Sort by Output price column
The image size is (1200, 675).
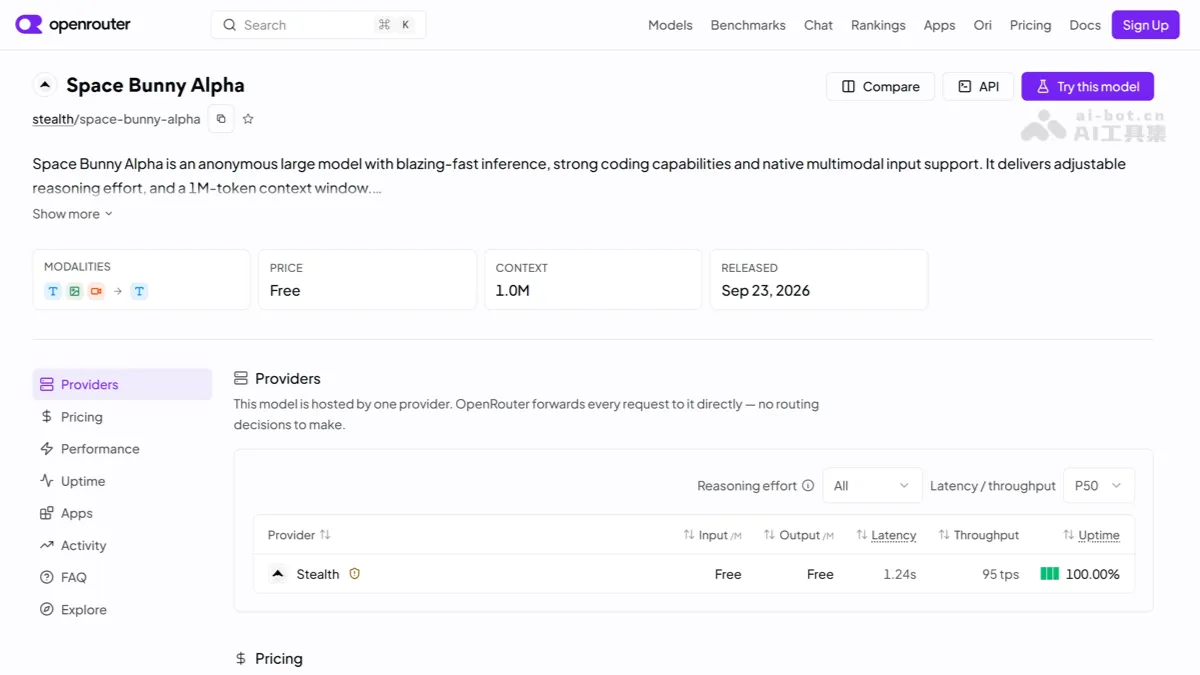click(769, 535)
